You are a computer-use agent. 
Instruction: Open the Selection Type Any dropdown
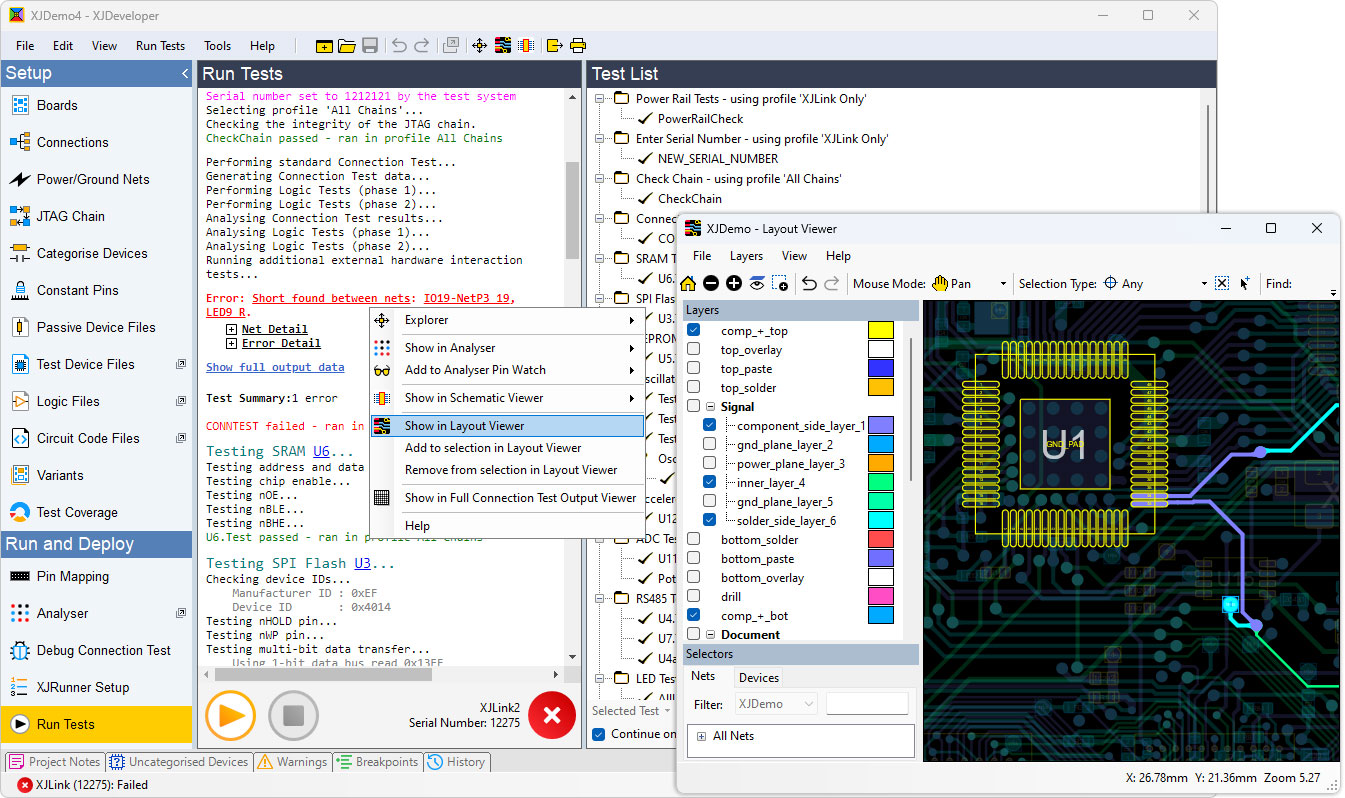click(x=1205, y=284)
